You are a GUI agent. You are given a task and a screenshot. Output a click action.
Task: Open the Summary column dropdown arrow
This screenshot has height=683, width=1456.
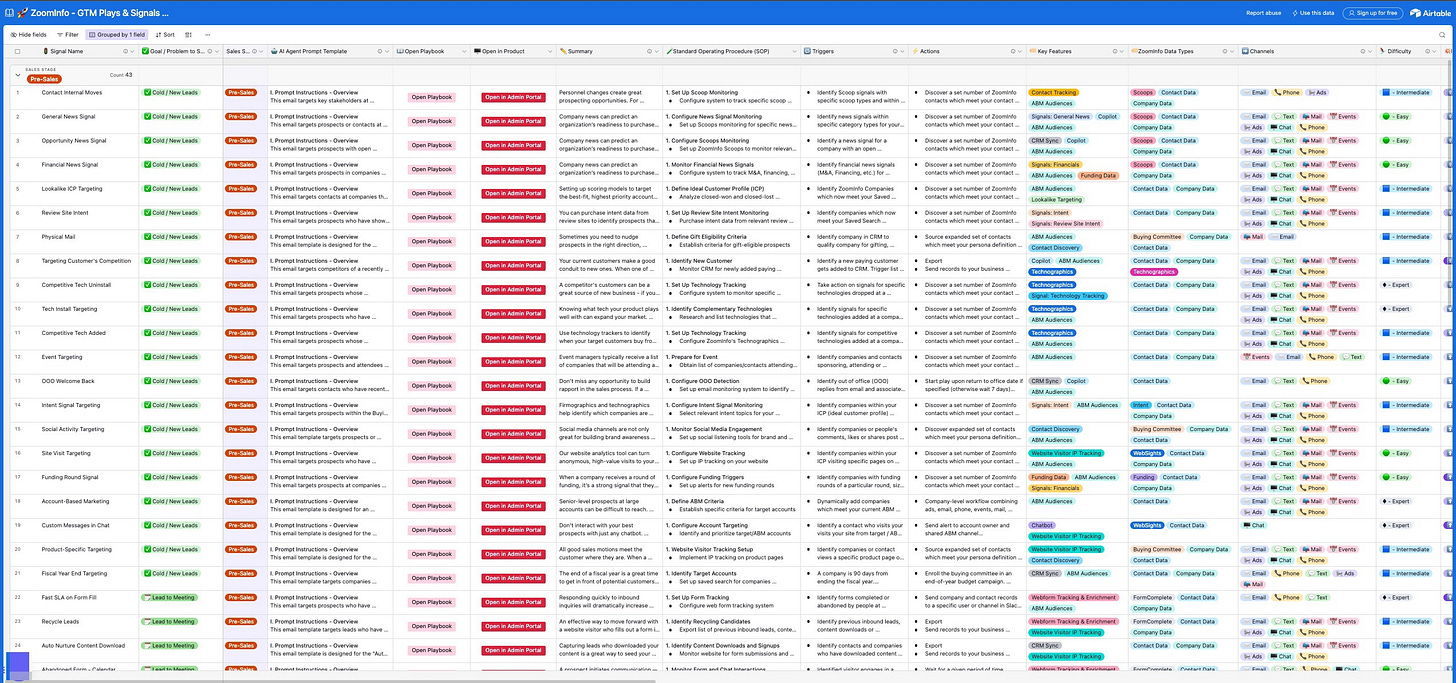[657, 51]
